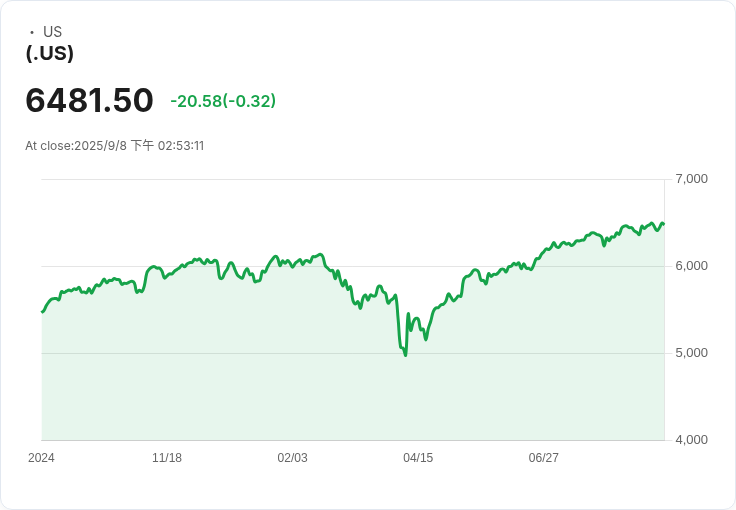
Task: Click the (.US) ticker heading
Action: 50,53
